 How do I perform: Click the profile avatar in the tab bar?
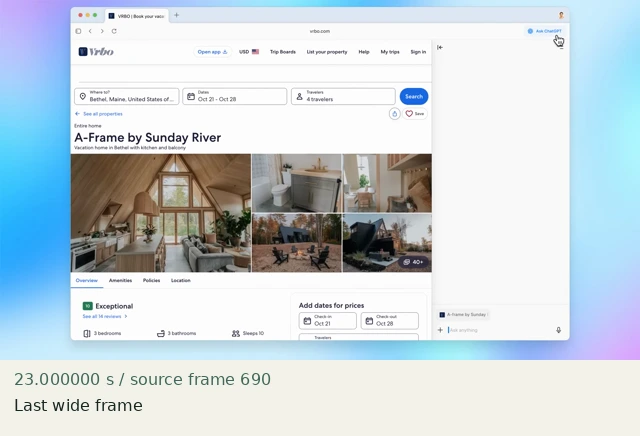[x=561, y=15]
